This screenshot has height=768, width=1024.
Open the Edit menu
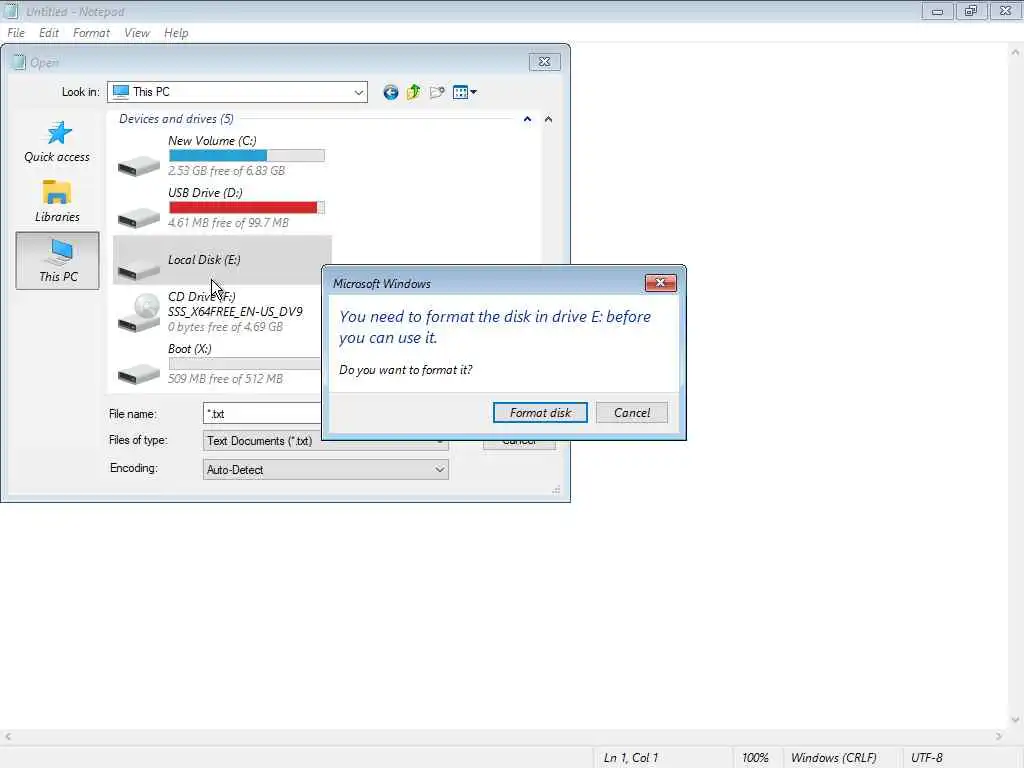point(49,33)
